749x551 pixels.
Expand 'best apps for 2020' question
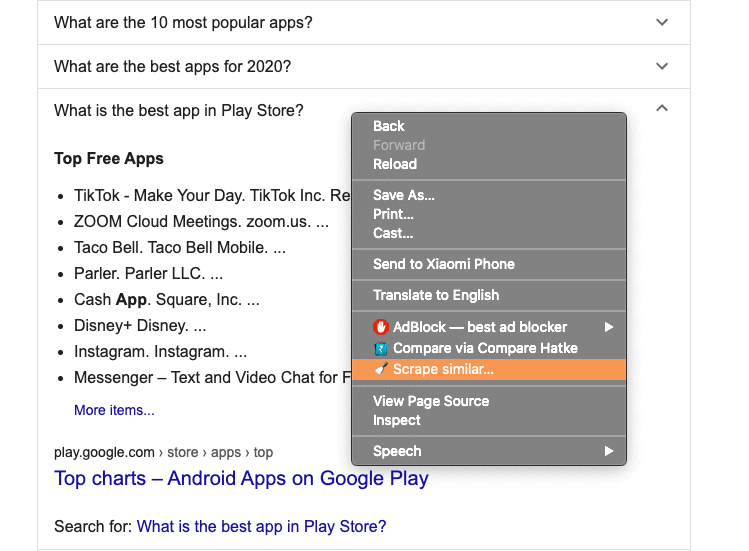662,66
